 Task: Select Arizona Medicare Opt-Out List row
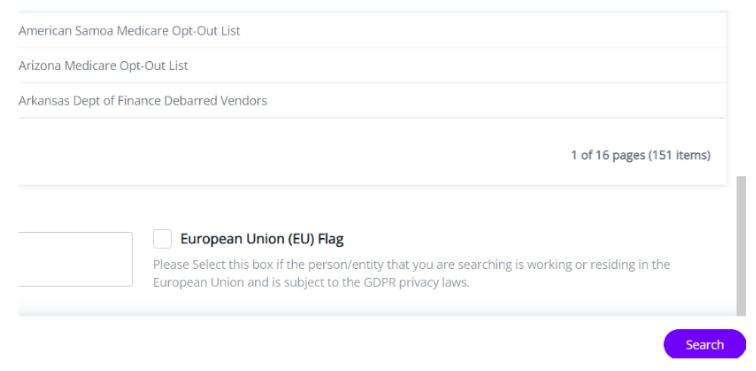[372, 65]
